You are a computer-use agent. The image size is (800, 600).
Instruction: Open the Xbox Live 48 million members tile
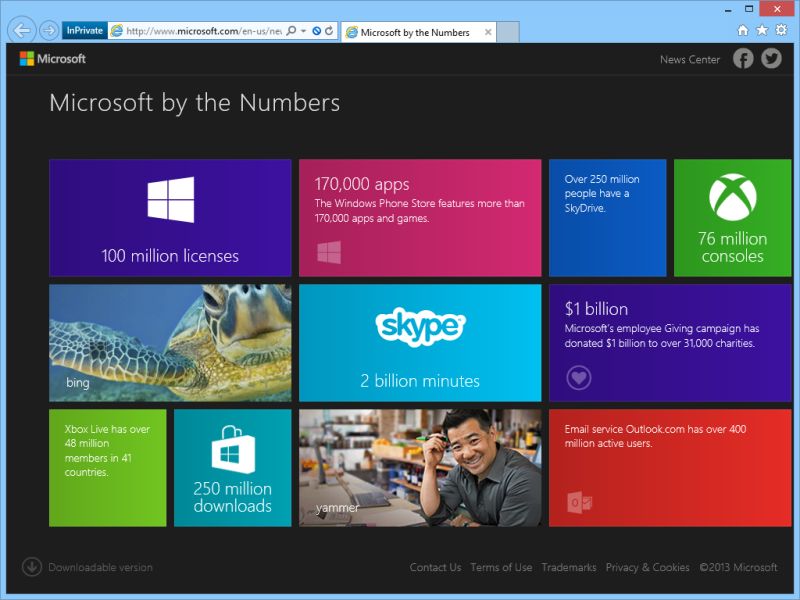[x=108, y=468]
